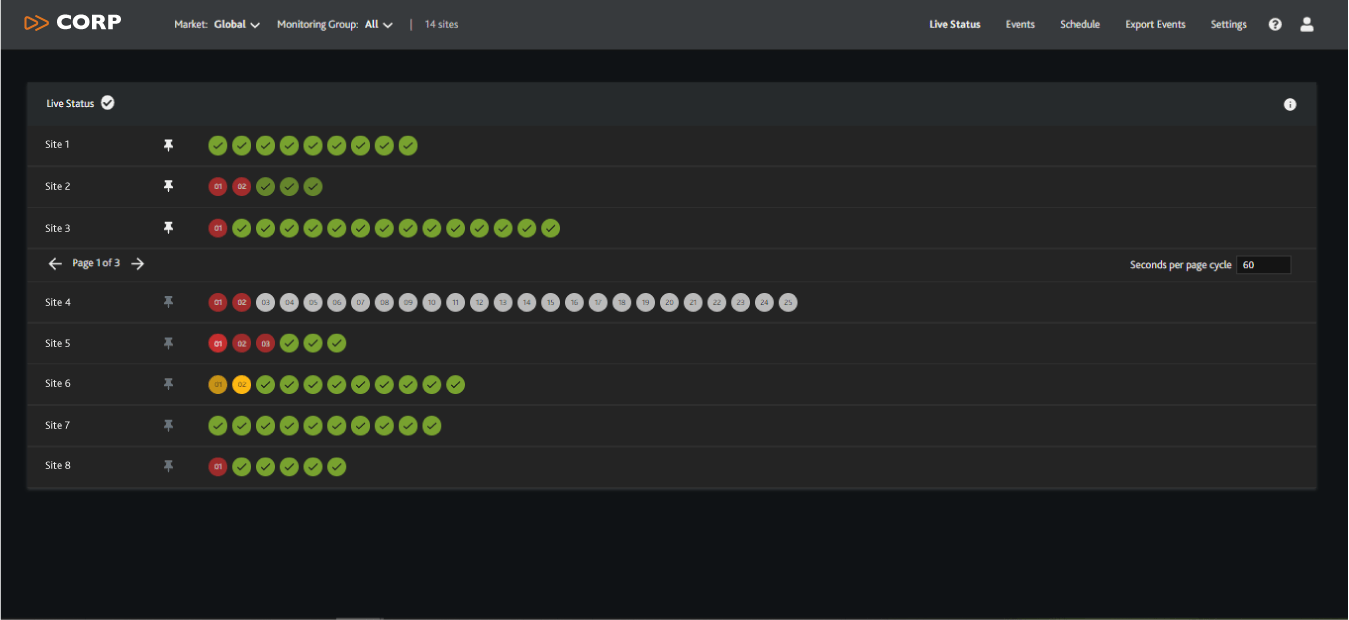The image size is (1349, 620).
Task: Select red alert 01 in Site 5
Action: tap(218, 343)
